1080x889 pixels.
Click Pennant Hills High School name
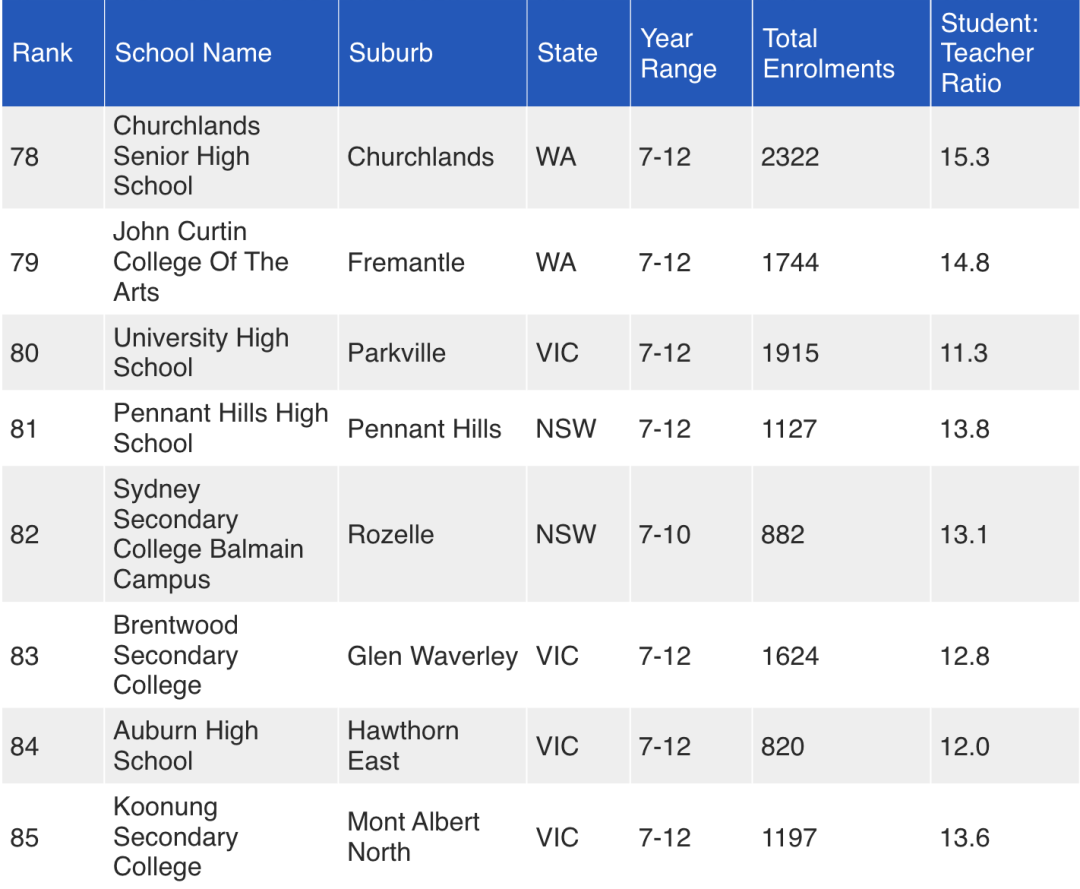(x=220, y=428)
